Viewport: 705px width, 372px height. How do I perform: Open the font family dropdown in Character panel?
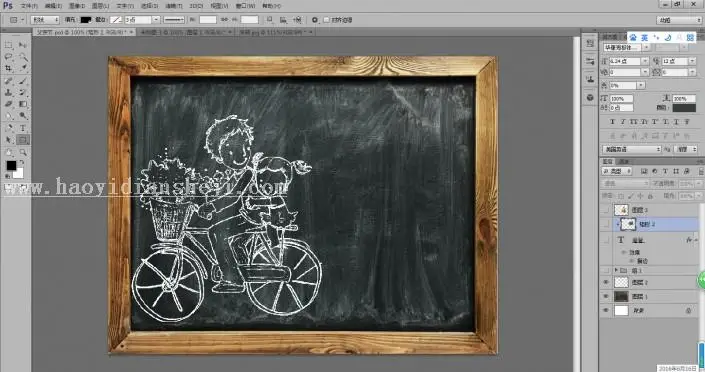[x=626, y=47]
